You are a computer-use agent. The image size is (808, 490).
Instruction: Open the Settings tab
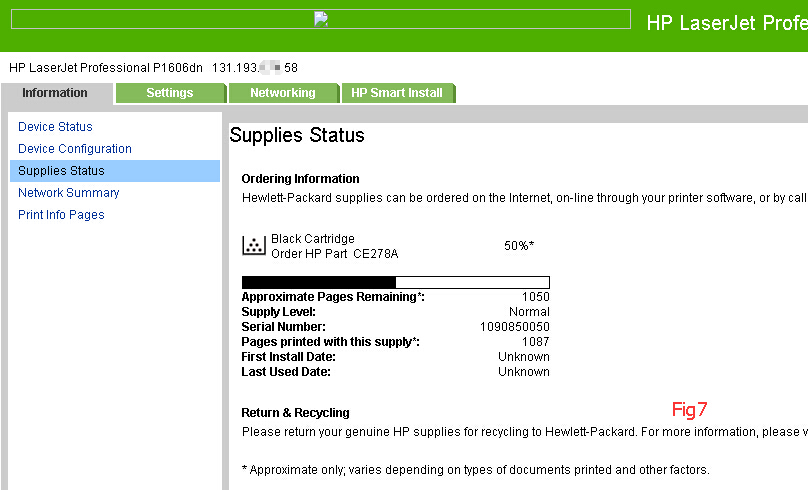pos(170,93)
